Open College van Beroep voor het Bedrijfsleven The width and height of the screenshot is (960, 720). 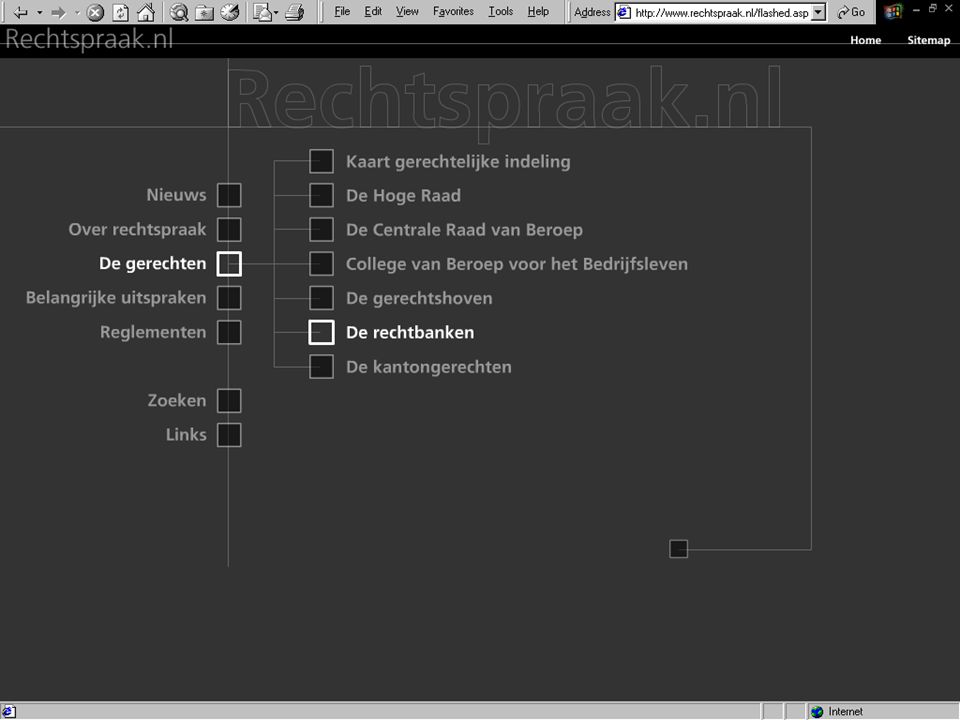(x=517, y=264)
